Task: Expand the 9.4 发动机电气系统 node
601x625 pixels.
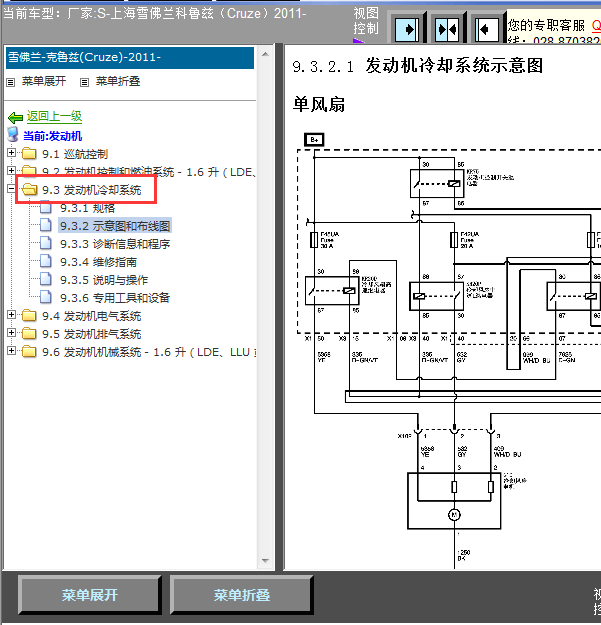Action: 11,314
